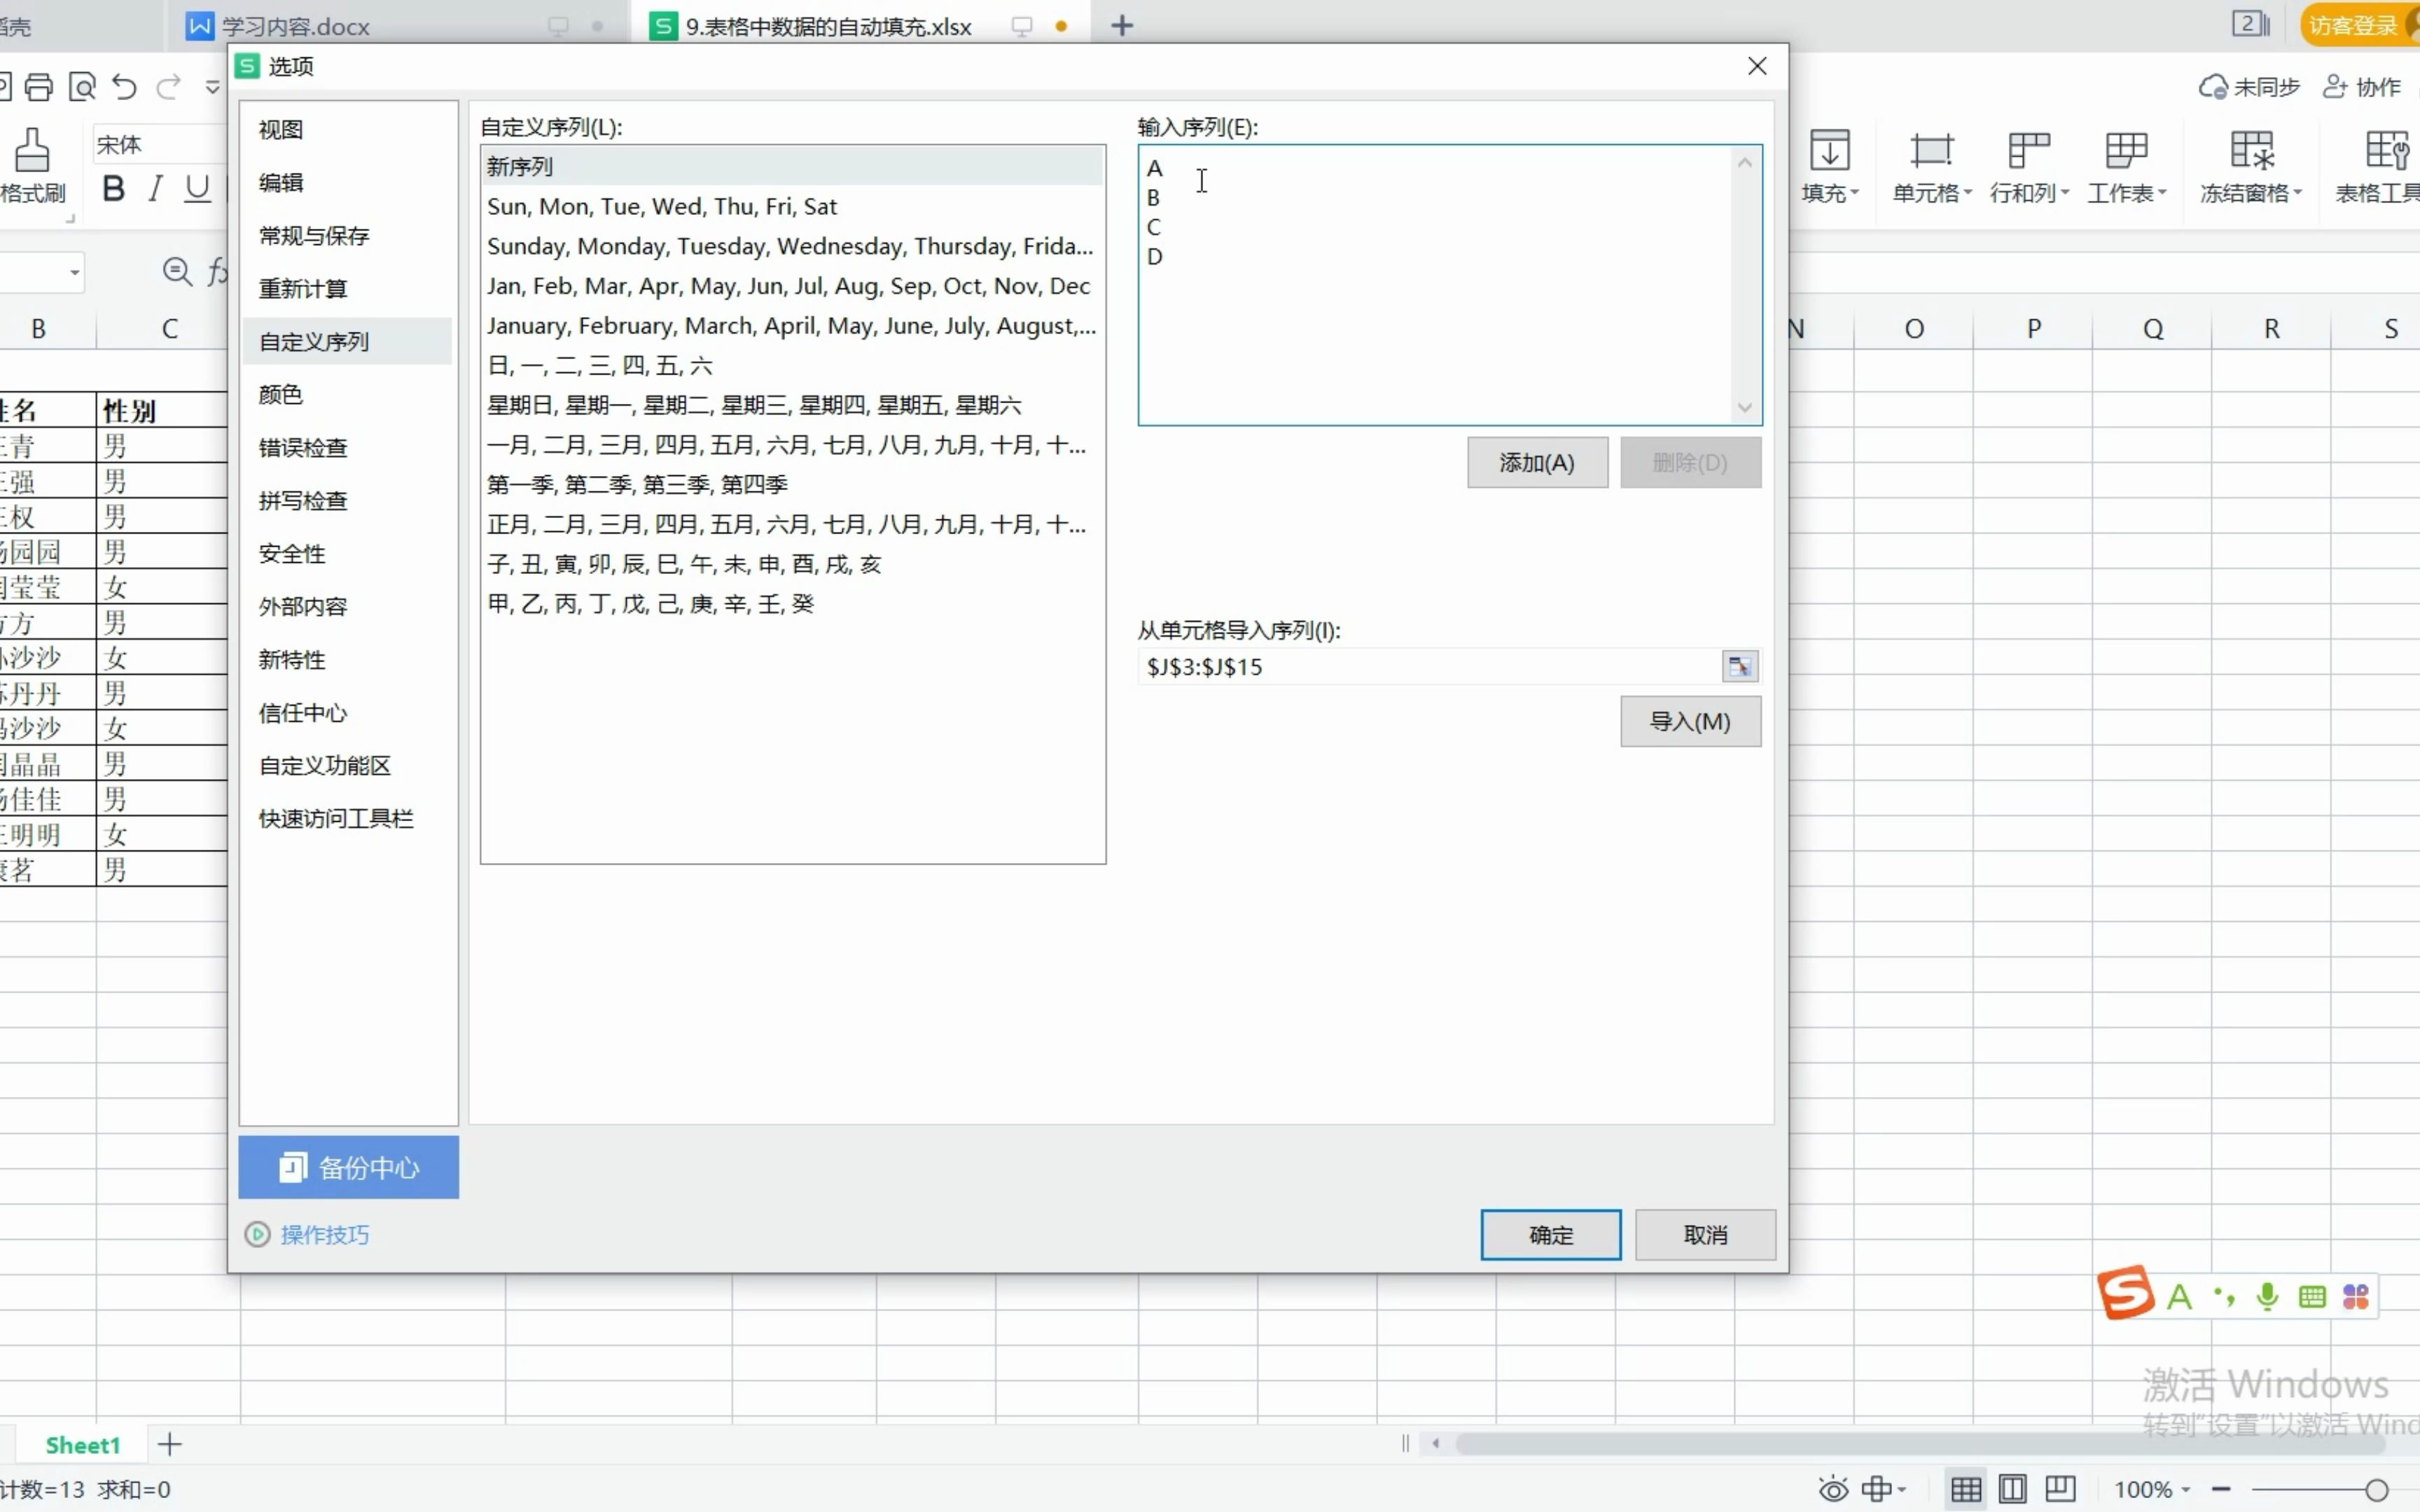2420x1512 pixels.
Task: Open Print Preview from the quick toolbar
Action: tap(82, 88)
